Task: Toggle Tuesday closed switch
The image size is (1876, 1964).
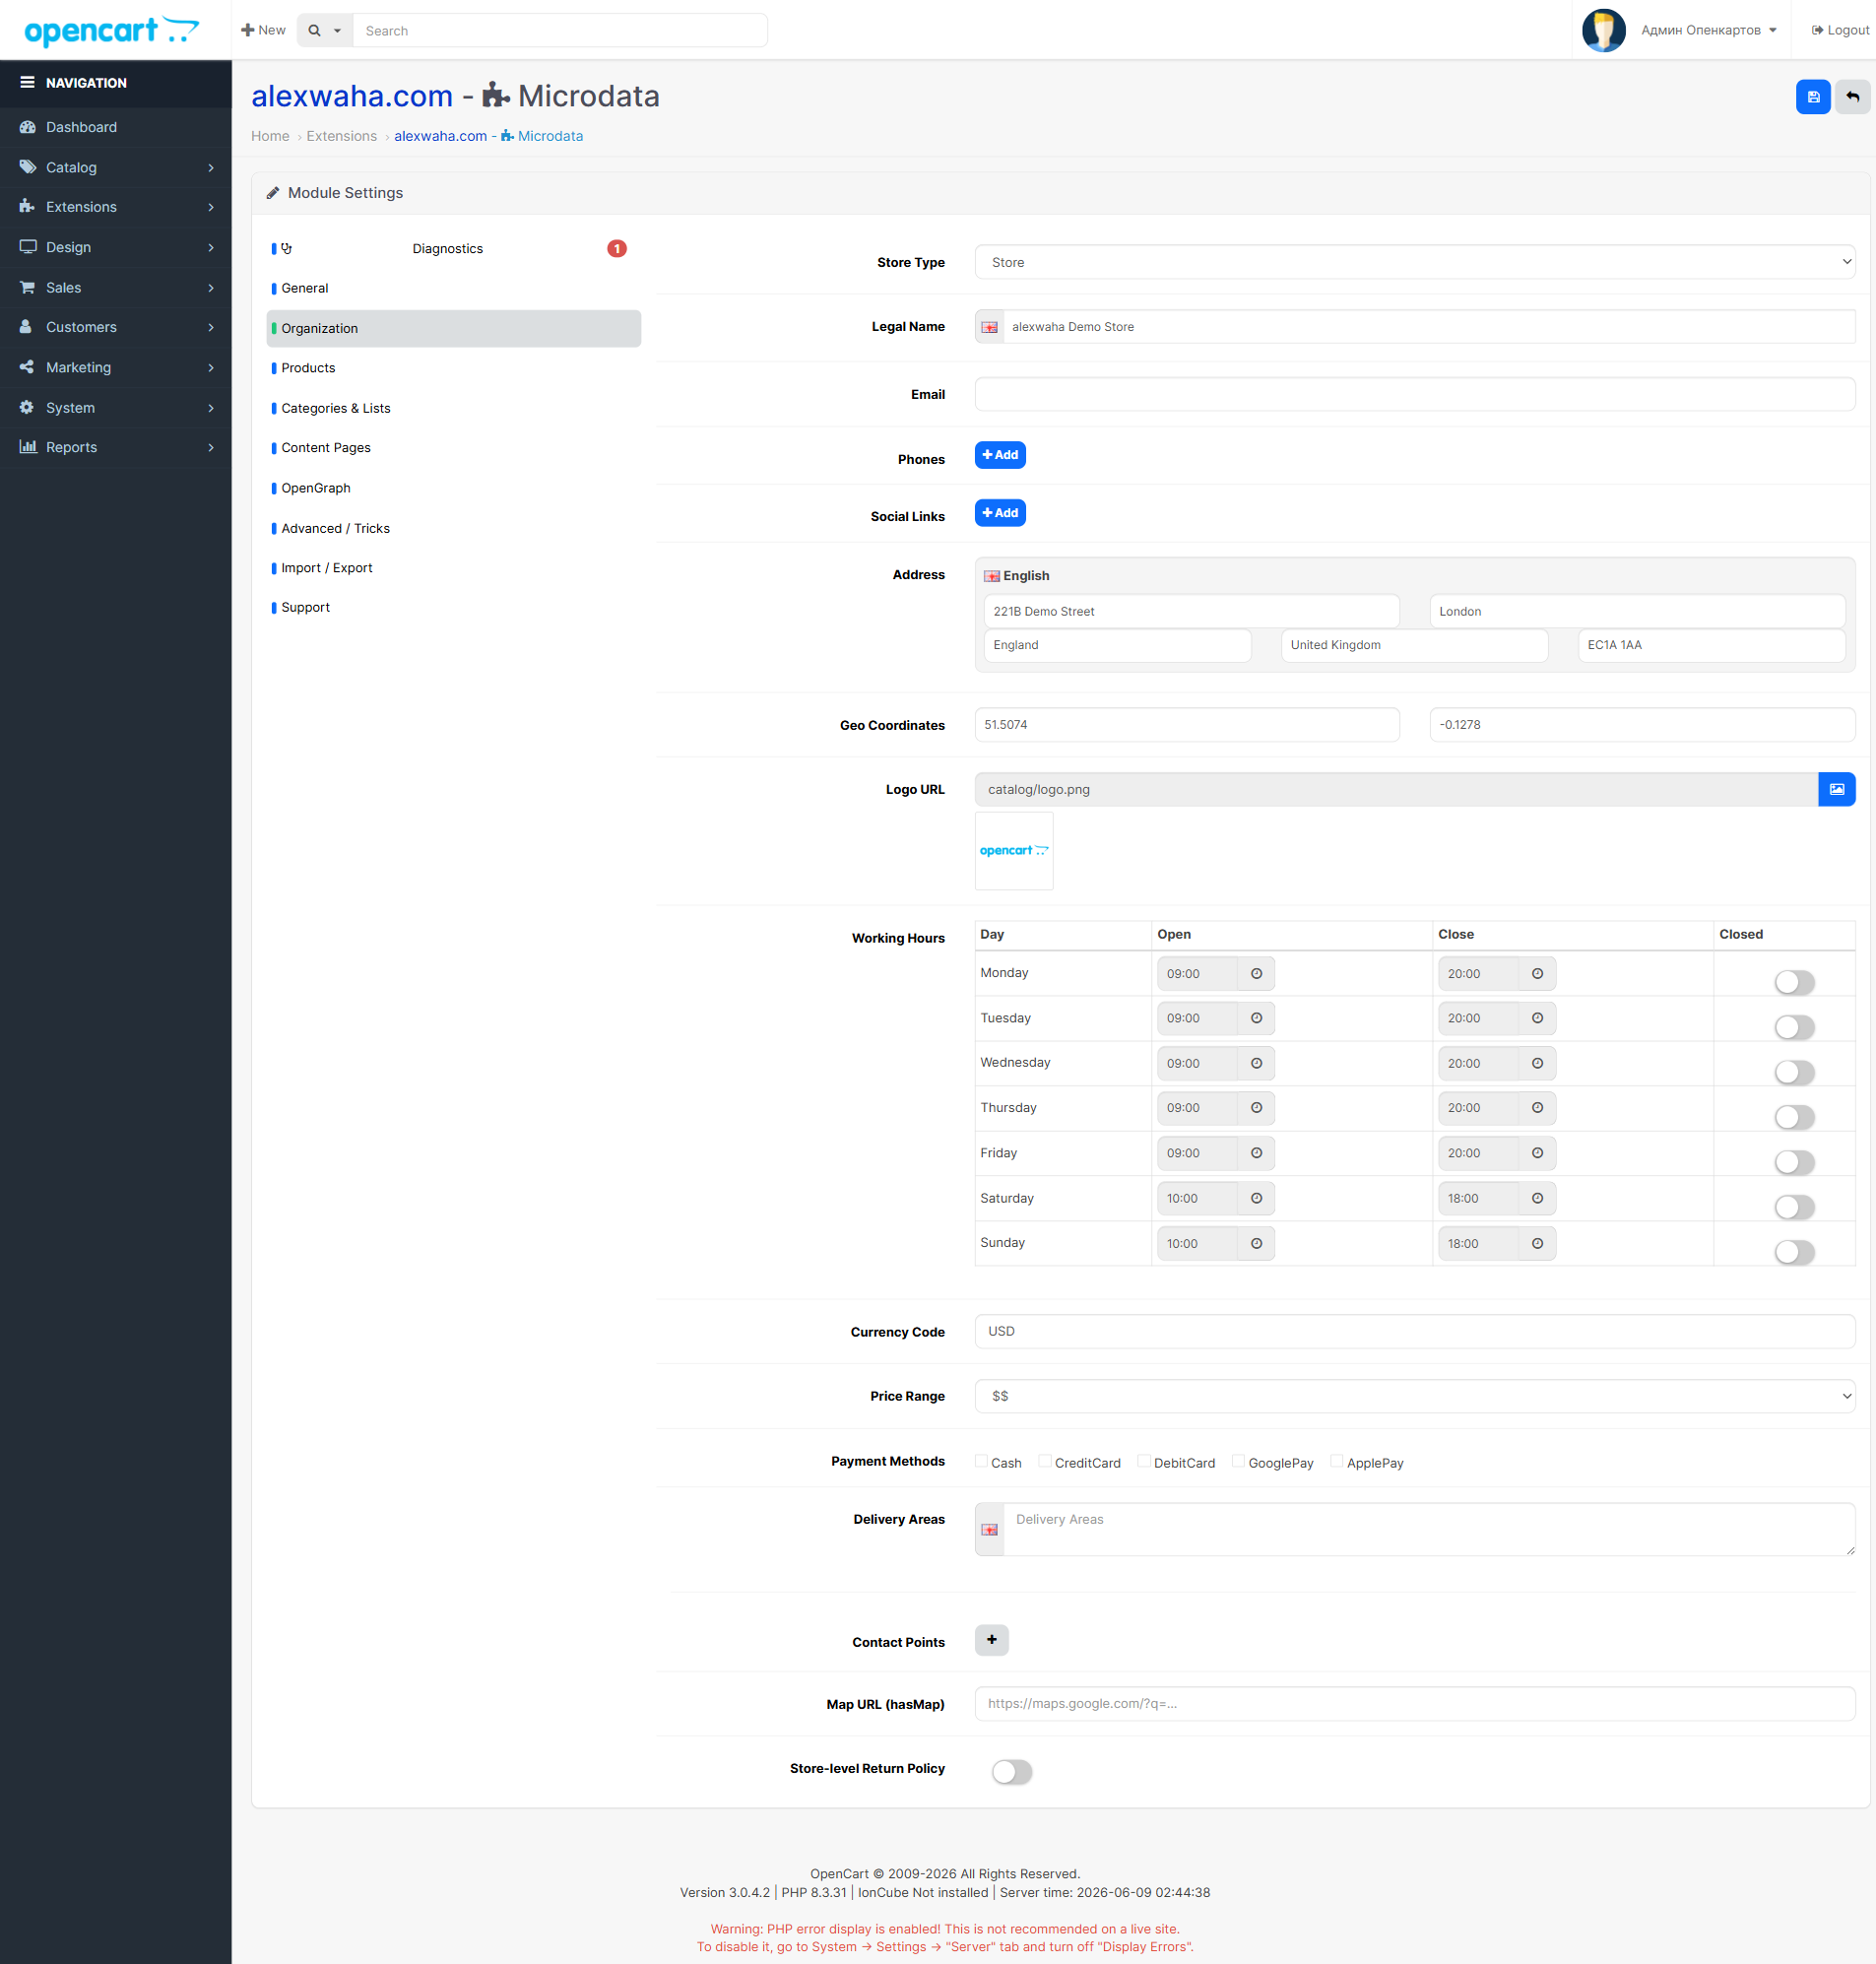Action: pos(1794,1027)
